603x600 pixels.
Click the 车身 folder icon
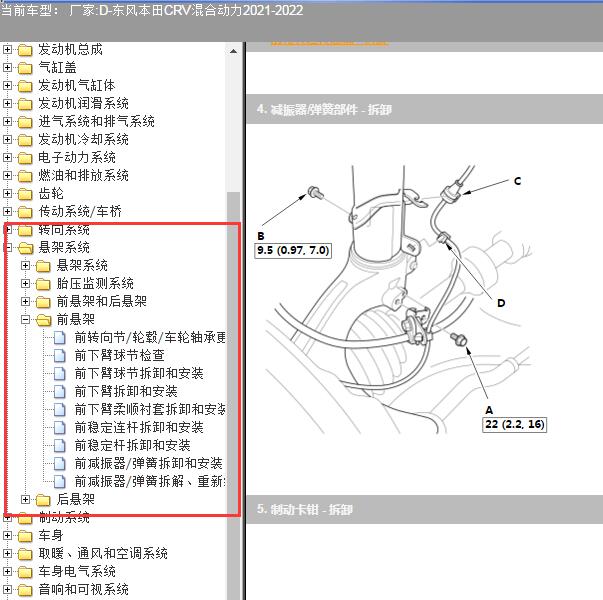click(25, 536)
